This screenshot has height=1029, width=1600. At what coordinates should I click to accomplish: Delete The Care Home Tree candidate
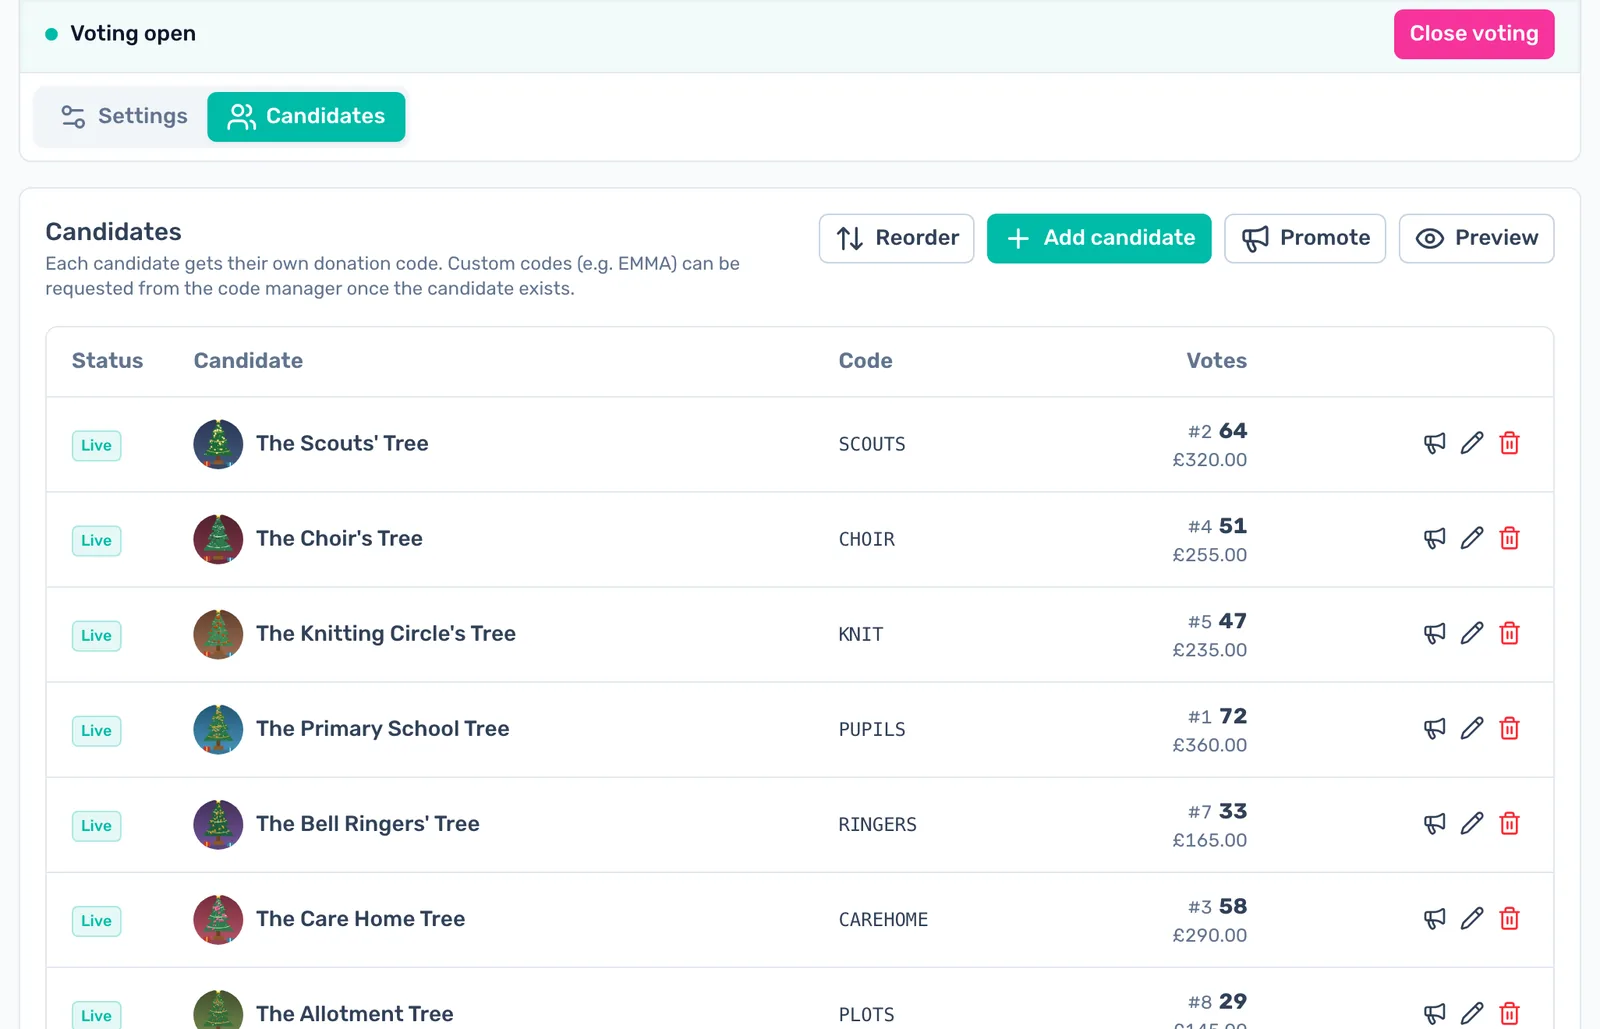click(x=1510, y=918)
